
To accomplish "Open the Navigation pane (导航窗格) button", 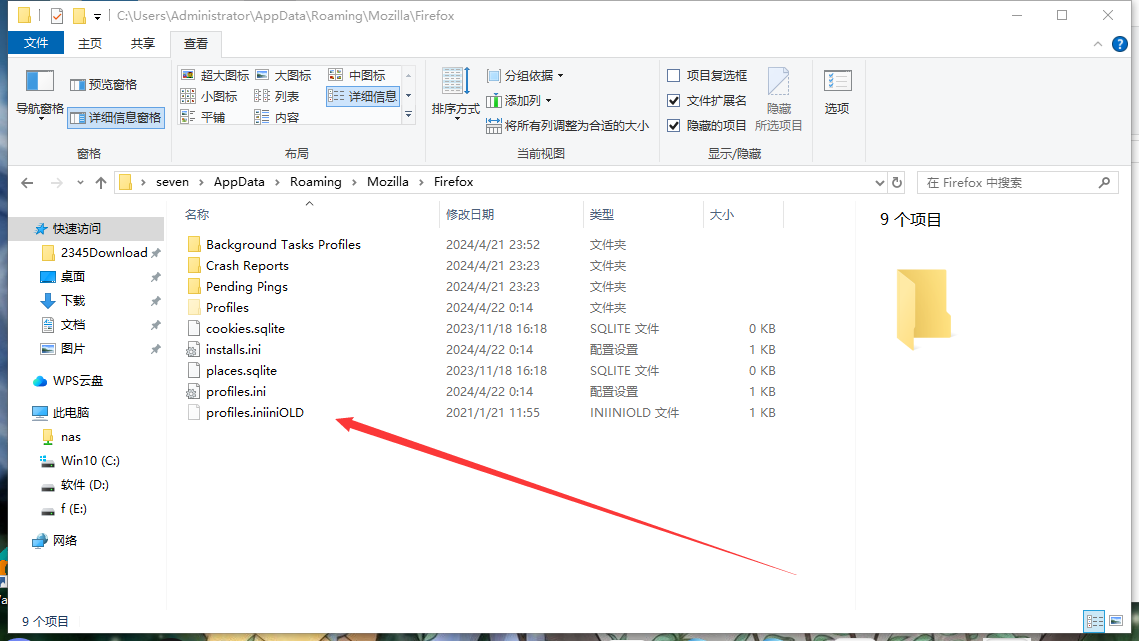I will [39, 94].
